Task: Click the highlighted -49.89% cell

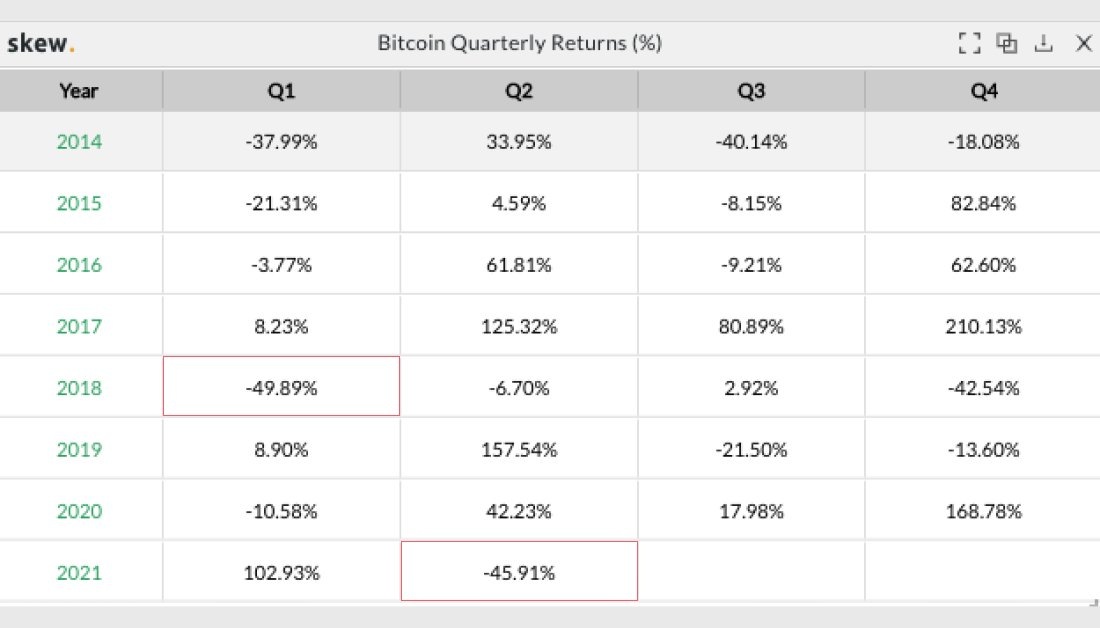Action: pos(281,388)
